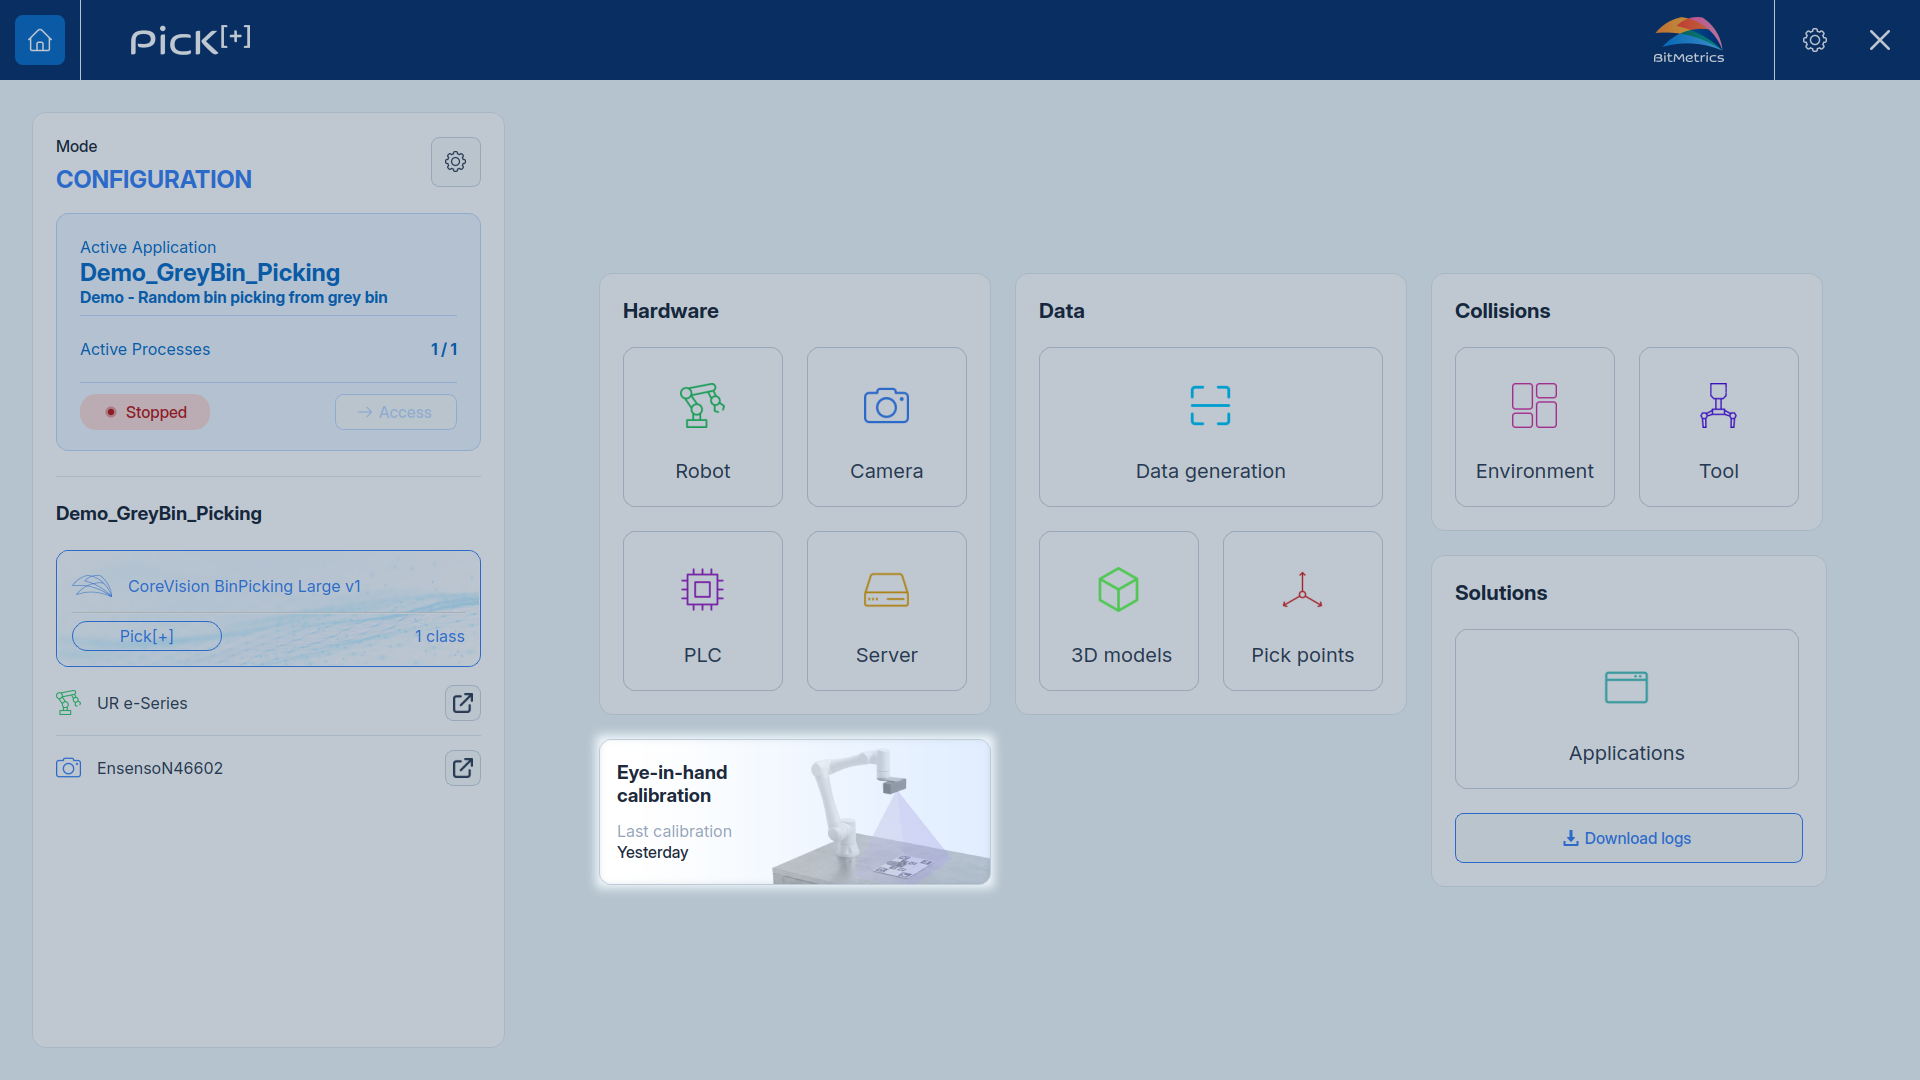This screenshot has height=1080, width=1920.
Task: Click the UR e-Series robot icon
Action: (69, 703)
